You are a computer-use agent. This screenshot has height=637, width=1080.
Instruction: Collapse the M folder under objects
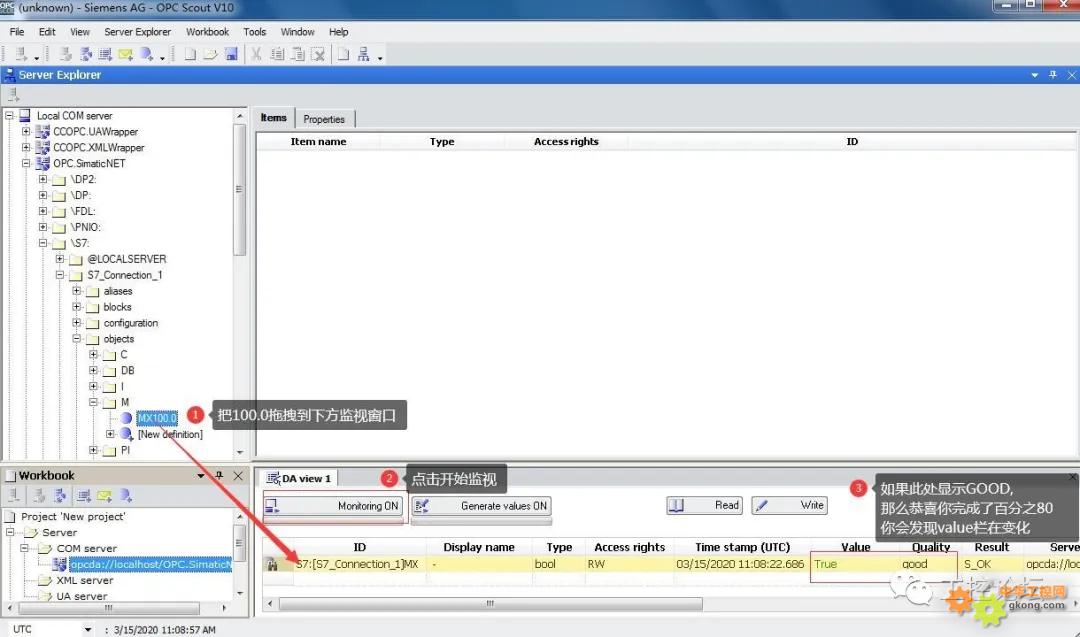coord(94,402)
